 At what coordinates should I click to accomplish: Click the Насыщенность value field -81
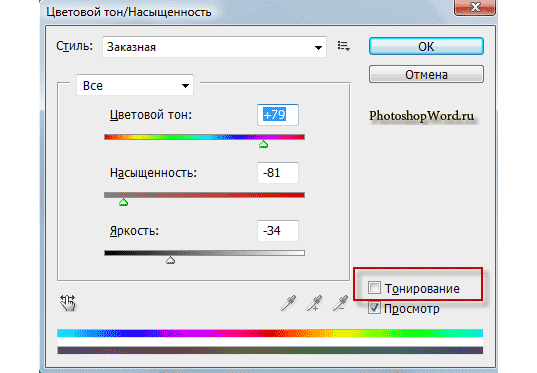(278, 173)
